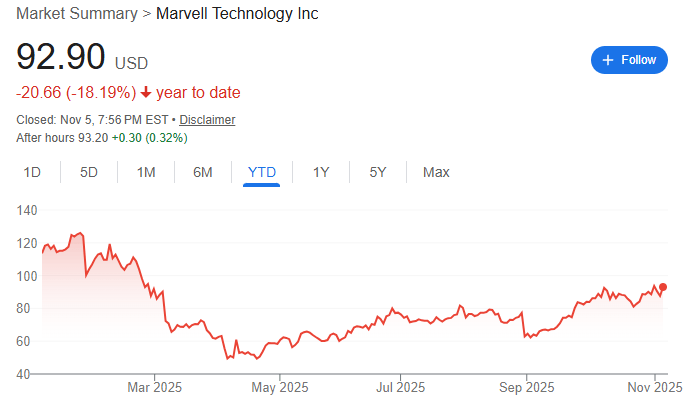Show the 1M chart range
The height and width of the screenshot is (408, 698).
click(x=146, y=172)
